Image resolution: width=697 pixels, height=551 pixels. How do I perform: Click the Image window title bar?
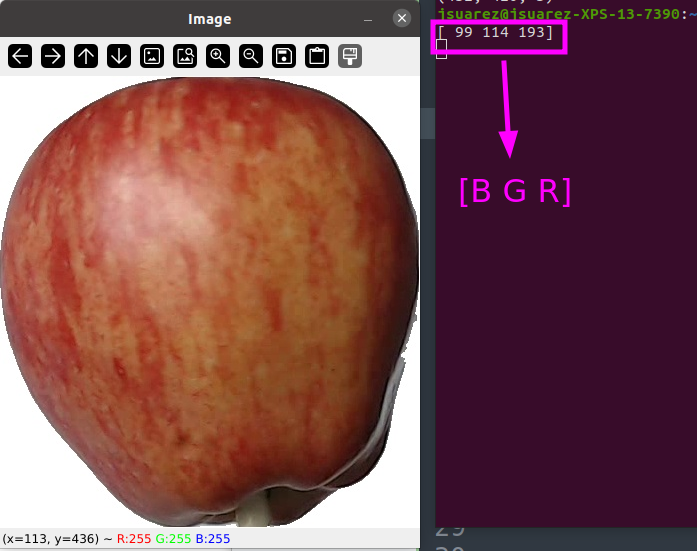[x=209, y=19]
